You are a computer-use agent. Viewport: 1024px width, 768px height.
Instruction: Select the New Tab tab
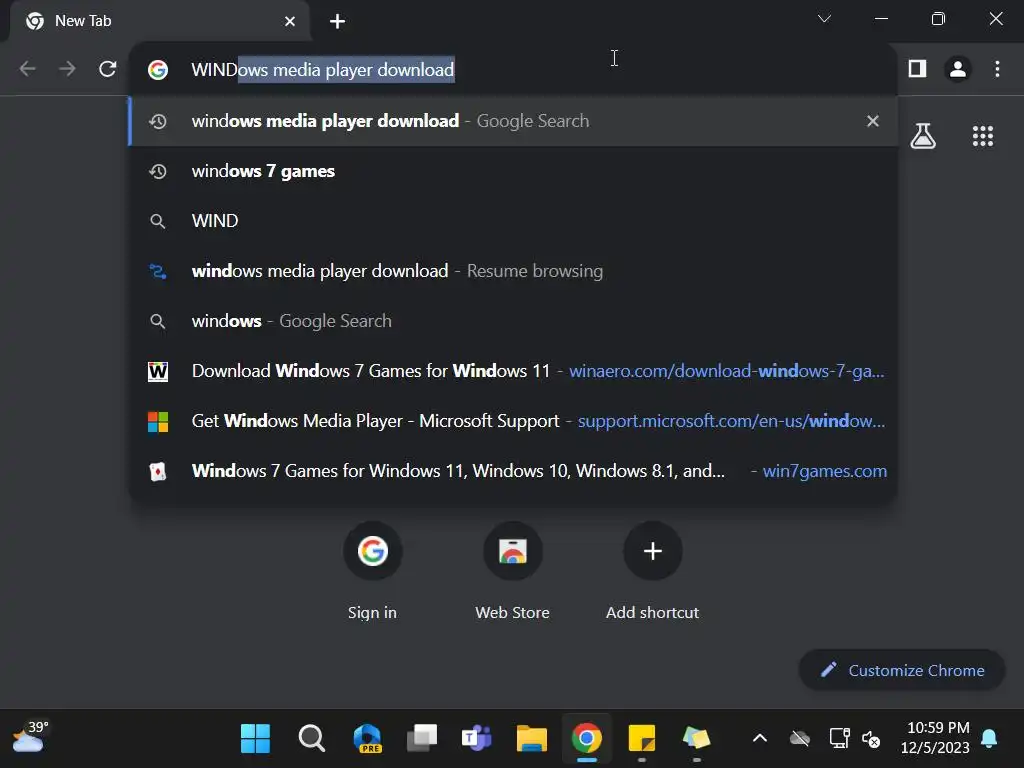(159, 22)
